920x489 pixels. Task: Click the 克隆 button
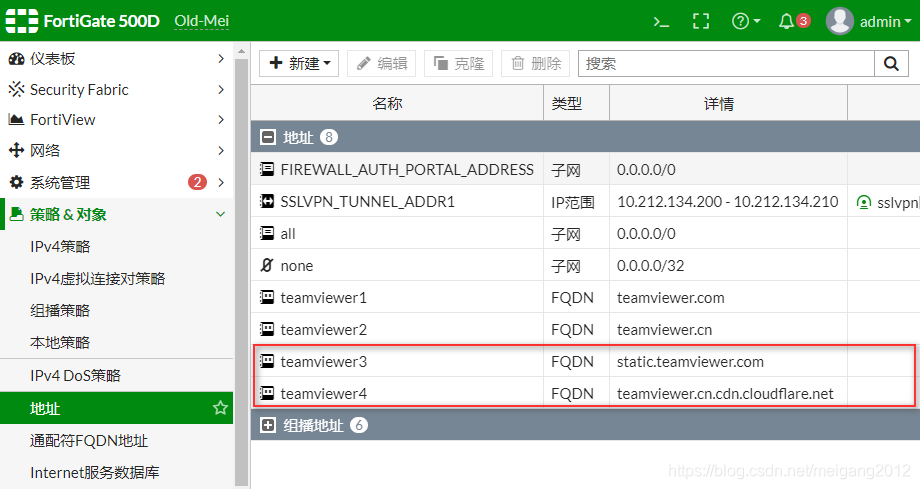point(458,63)
